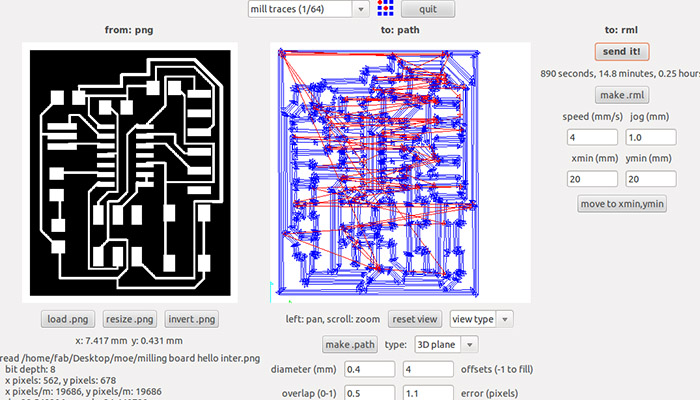Image resolution: width=700 pixels, height=400 pixels.
Task: Click the 'to: rml' heading
Action: 621,30
